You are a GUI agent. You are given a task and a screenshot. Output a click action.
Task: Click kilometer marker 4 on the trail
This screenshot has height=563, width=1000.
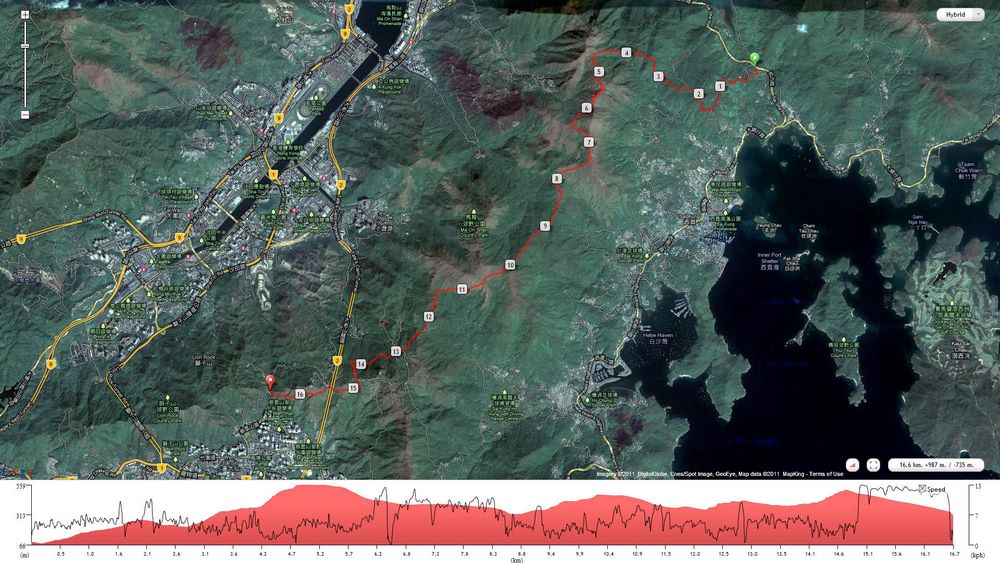click(x=626, y=52)
